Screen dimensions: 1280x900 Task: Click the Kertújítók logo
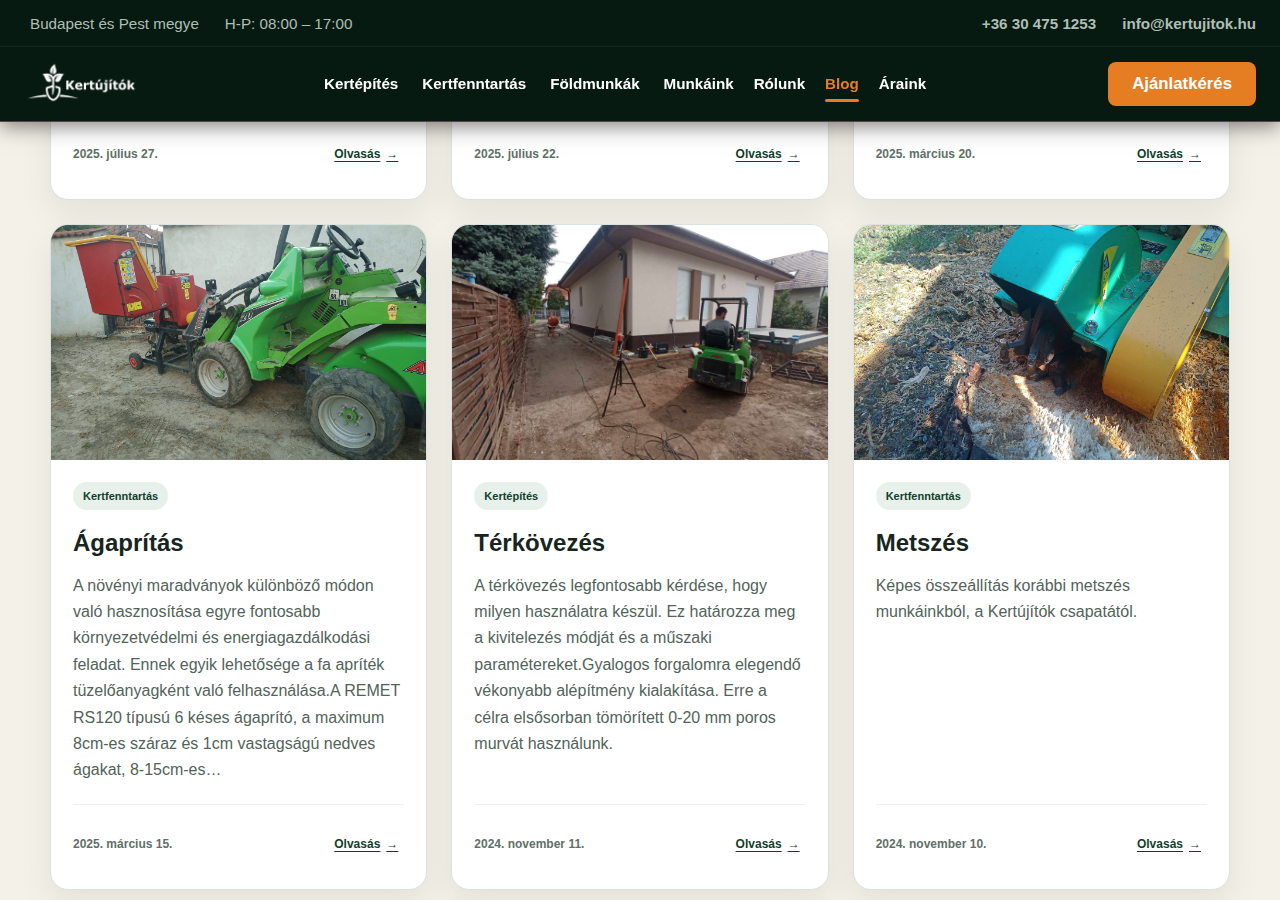(82, 84)
